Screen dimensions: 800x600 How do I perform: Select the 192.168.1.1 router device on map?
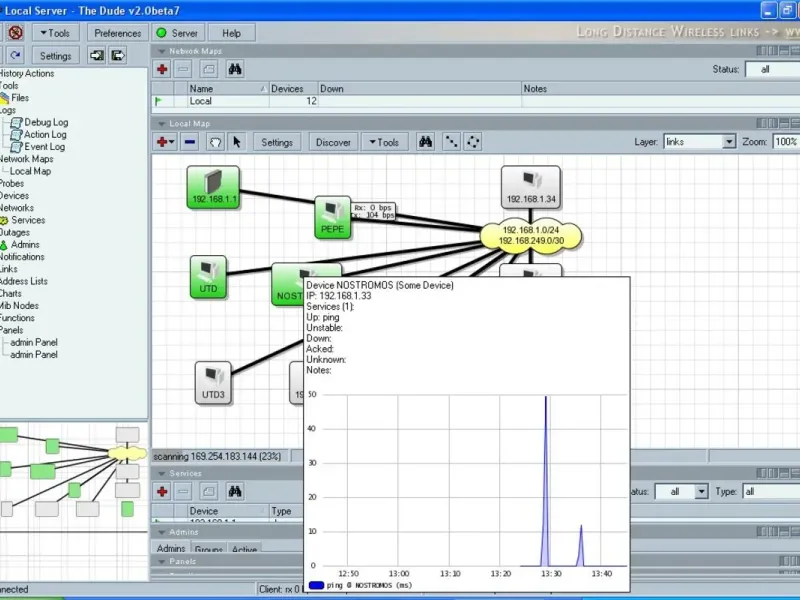click(x=213, y=187)
